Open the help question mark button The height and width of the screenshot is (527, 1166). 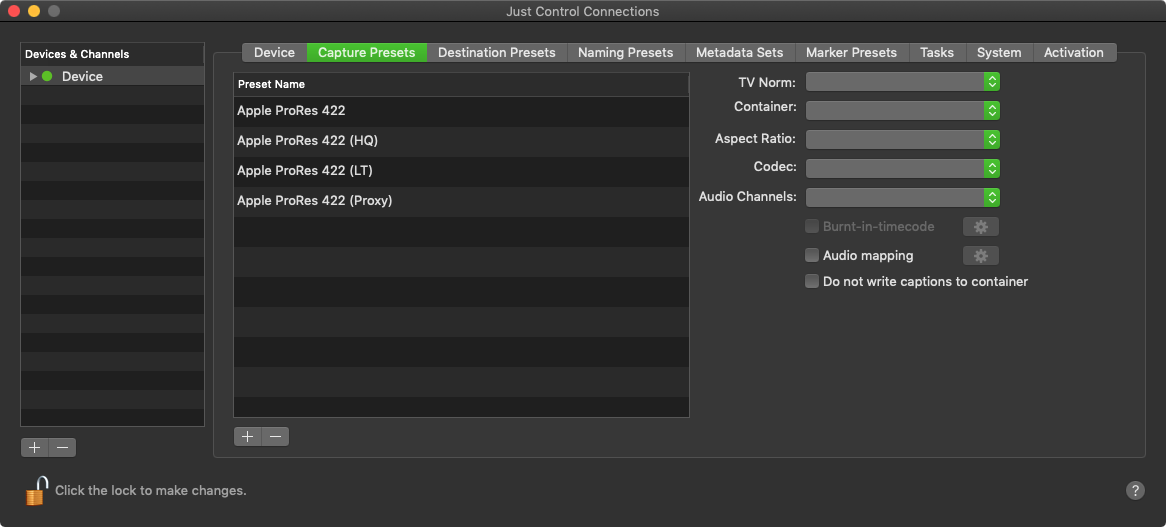pos(1135,490)
